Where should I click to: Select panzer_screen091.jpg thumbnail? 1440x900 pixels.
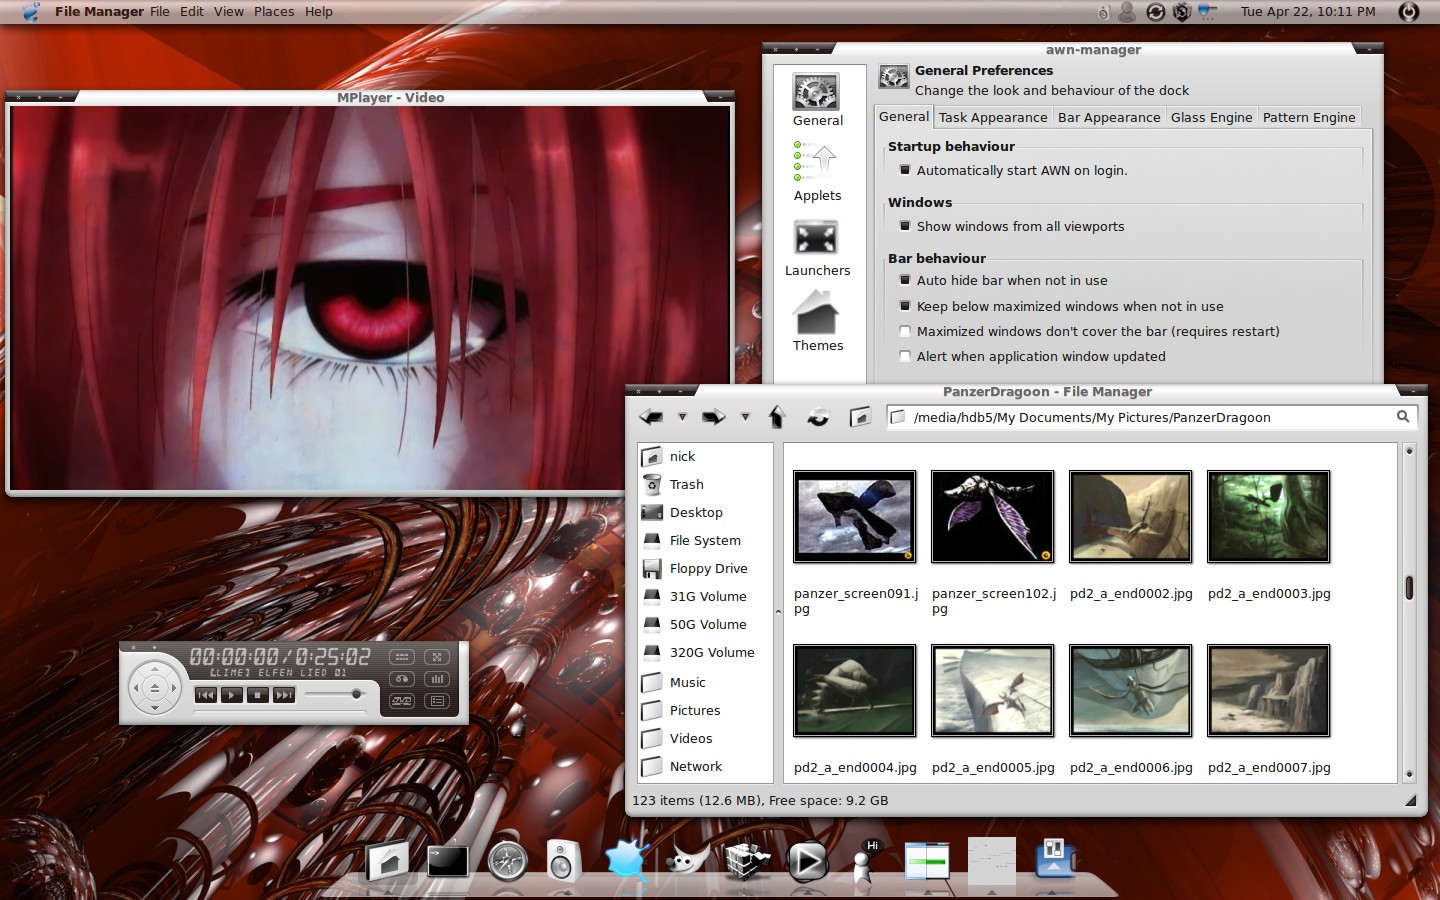(855, 517)
